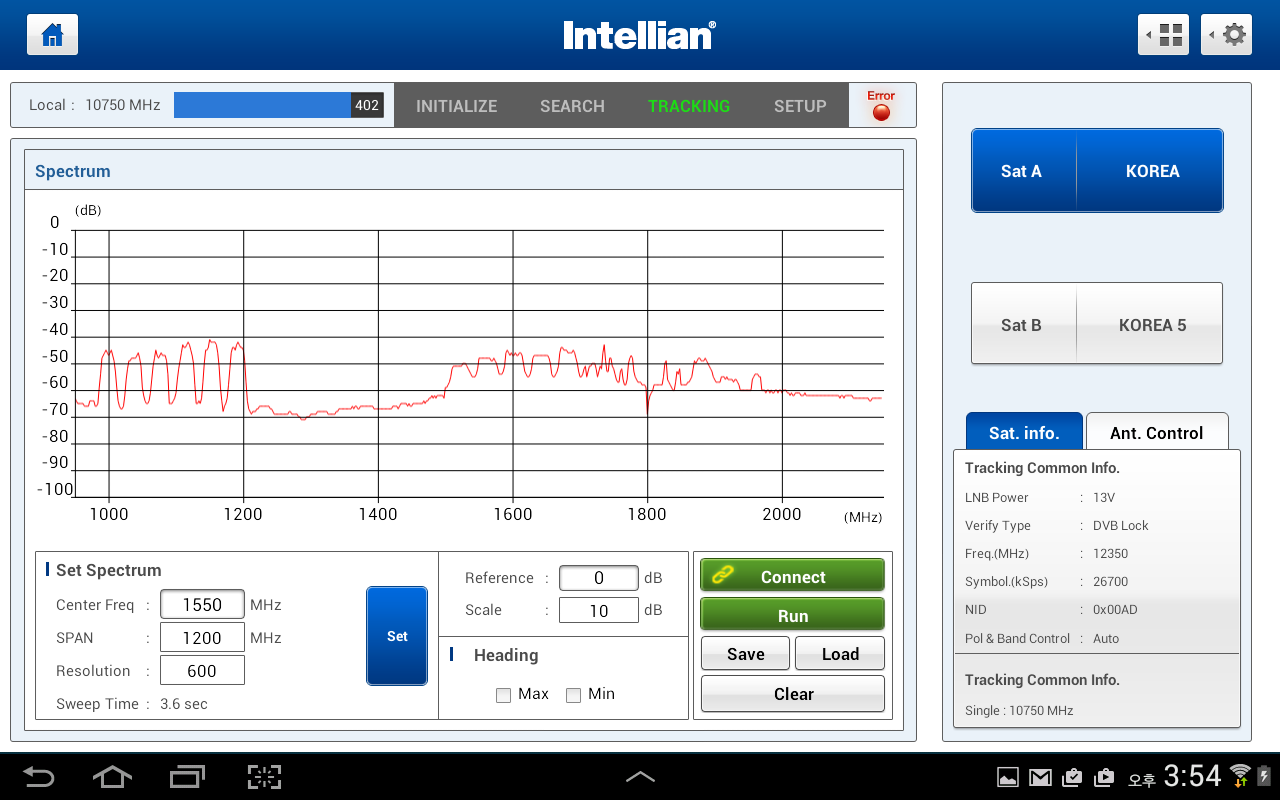Tap the screenshot capture icon
The height and width of the screenshot is (800, 1280).
(264, 776)
